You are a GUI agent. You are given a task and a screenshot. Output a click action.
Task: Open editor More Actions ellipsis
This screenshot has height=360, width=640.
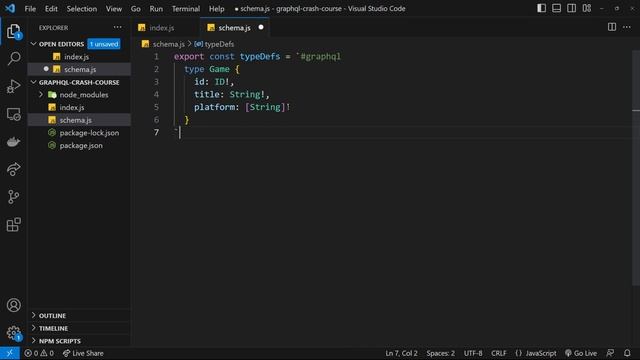coord(627,27)
